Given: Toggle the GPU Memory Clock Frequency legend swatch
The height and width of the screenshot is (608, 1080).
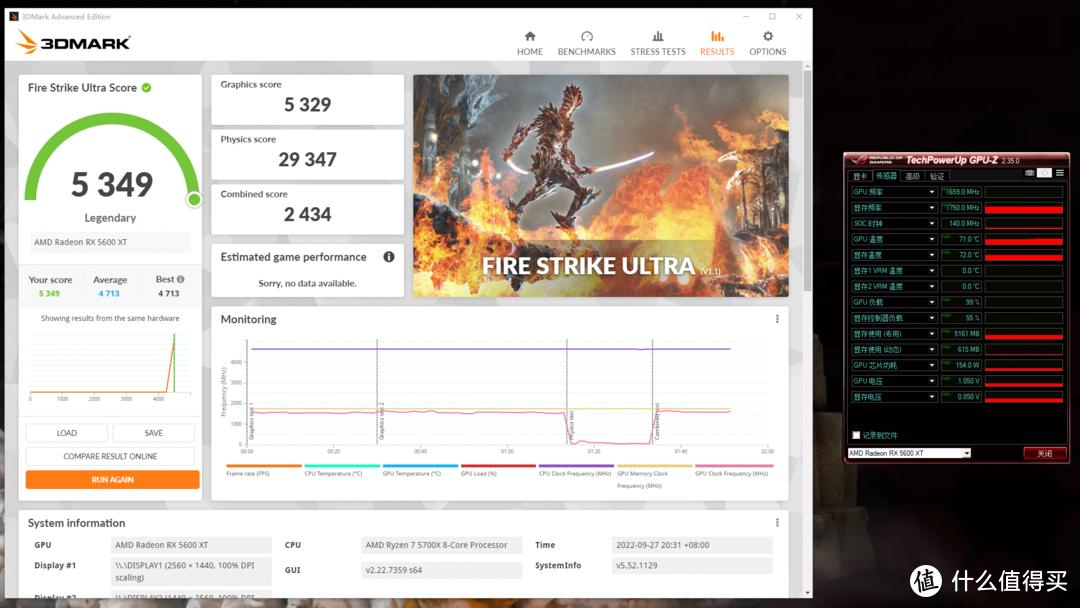Looking at the screenshot, I should pyautogui.click(x=654, y=466).
